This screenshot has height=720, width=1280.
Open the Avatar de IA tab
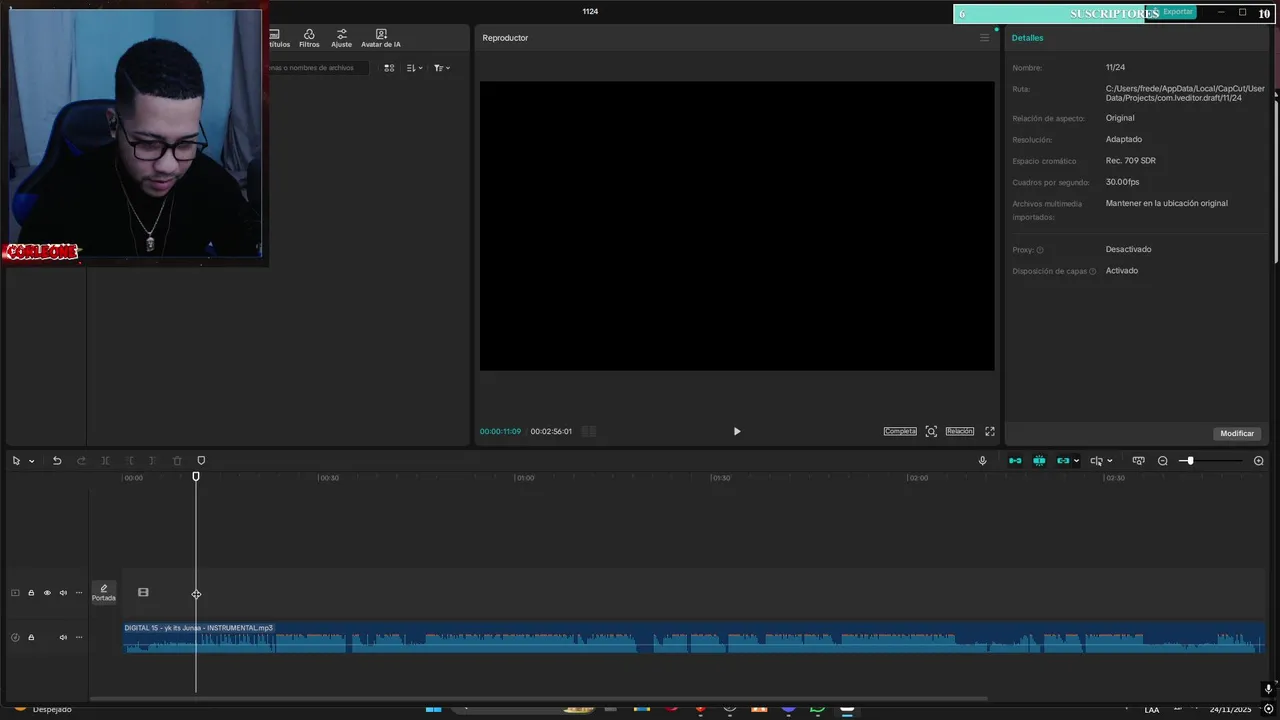(381, 38)
